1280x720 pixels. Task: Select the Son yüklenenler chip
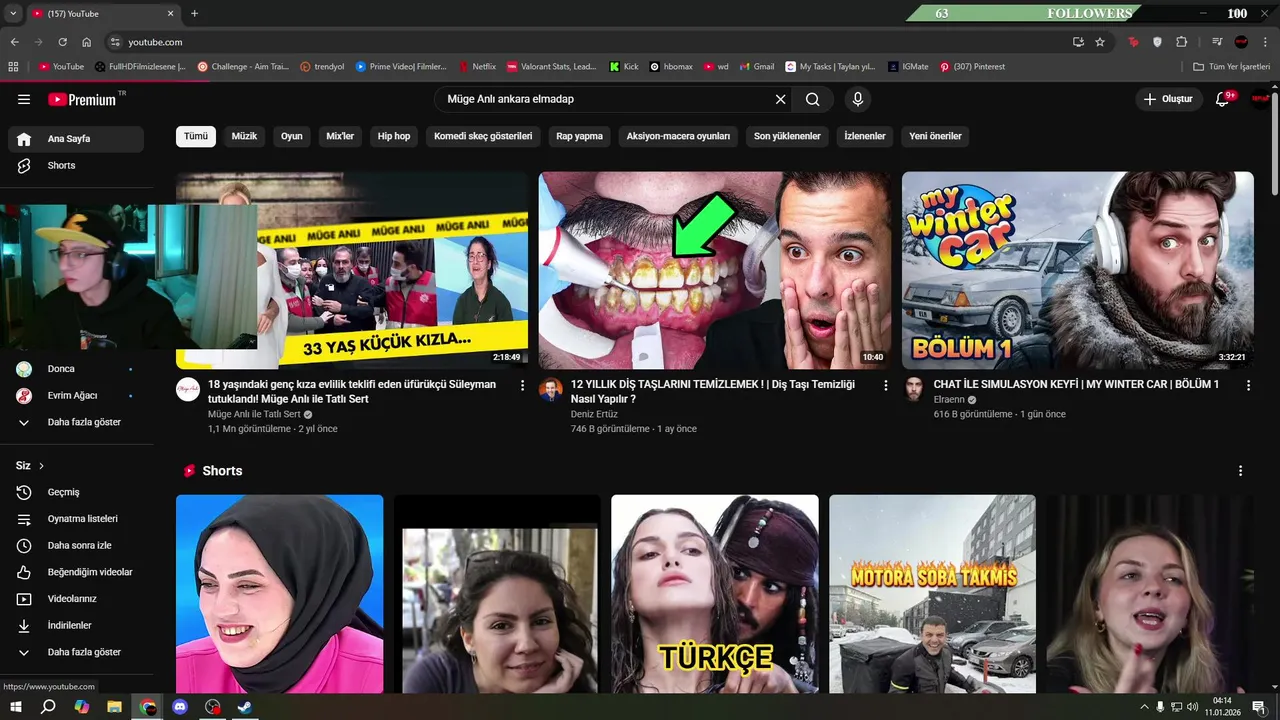787,136
